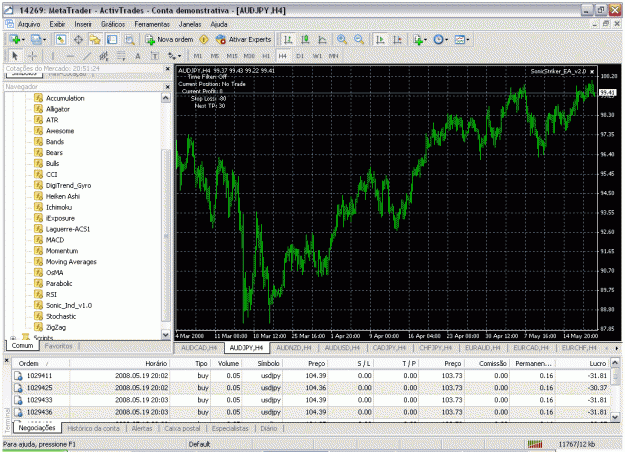Select the Equidistant Channel tool
The width and height of the screenshot is (625, 452).
[x=104, y=56]
